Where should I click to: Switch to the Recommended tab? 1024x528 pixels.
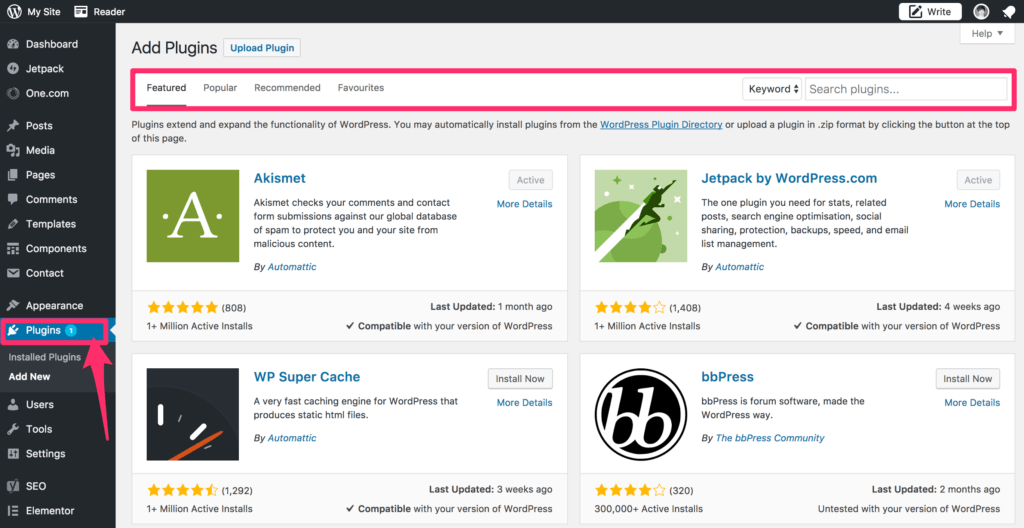click(287, 88)
